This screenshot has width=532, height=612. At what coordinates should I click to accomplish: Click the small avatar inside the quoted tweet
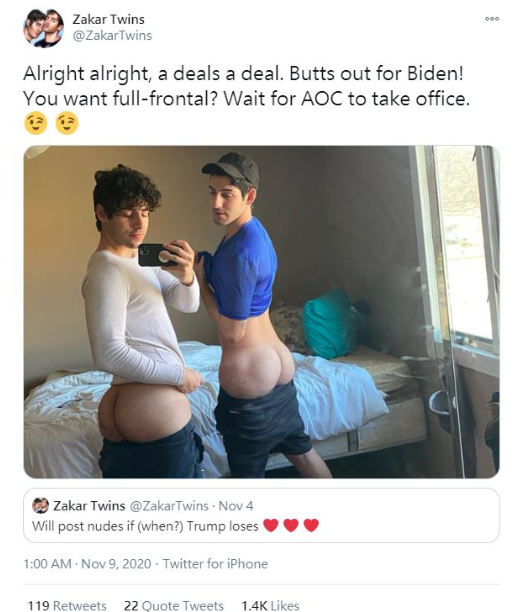point(40,505)
